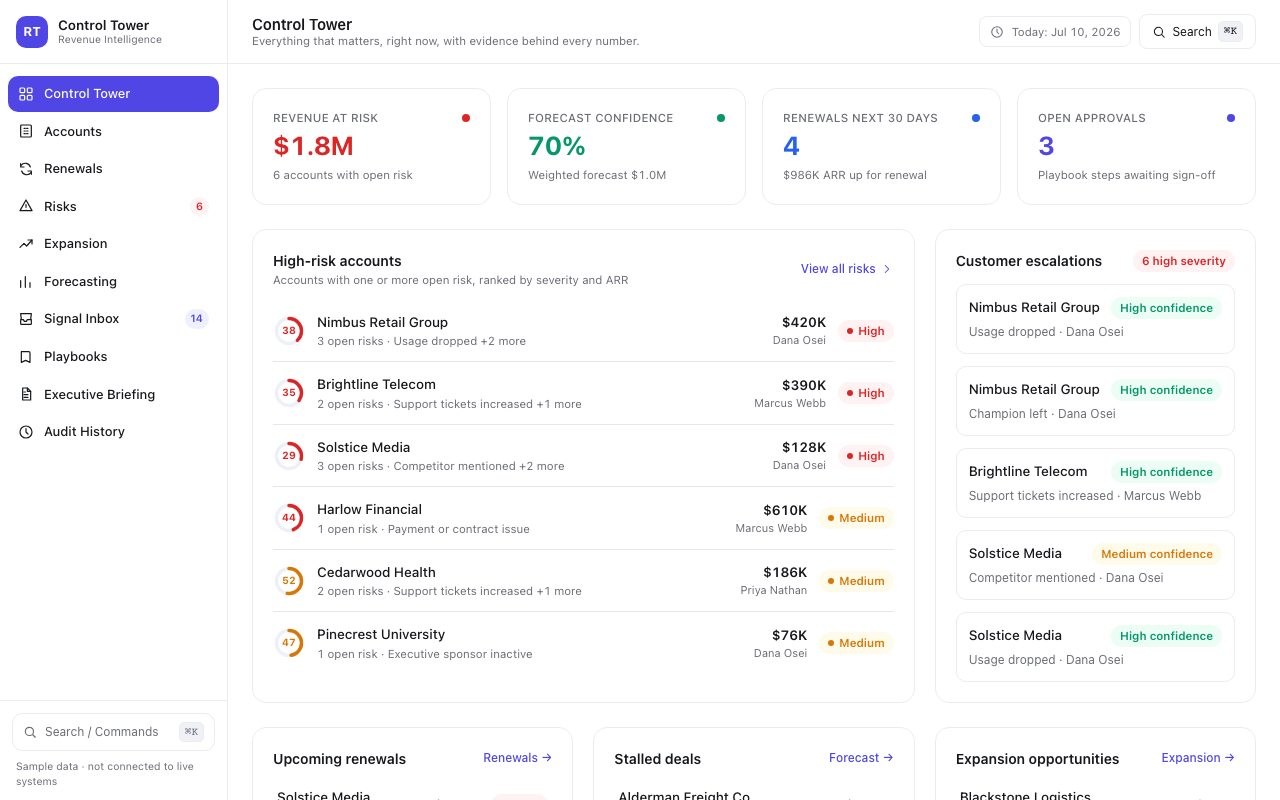Viewport: 1280px width, 800px height.
Task: Click the Risks warning triangle icon
Action: tap(26, 206)
